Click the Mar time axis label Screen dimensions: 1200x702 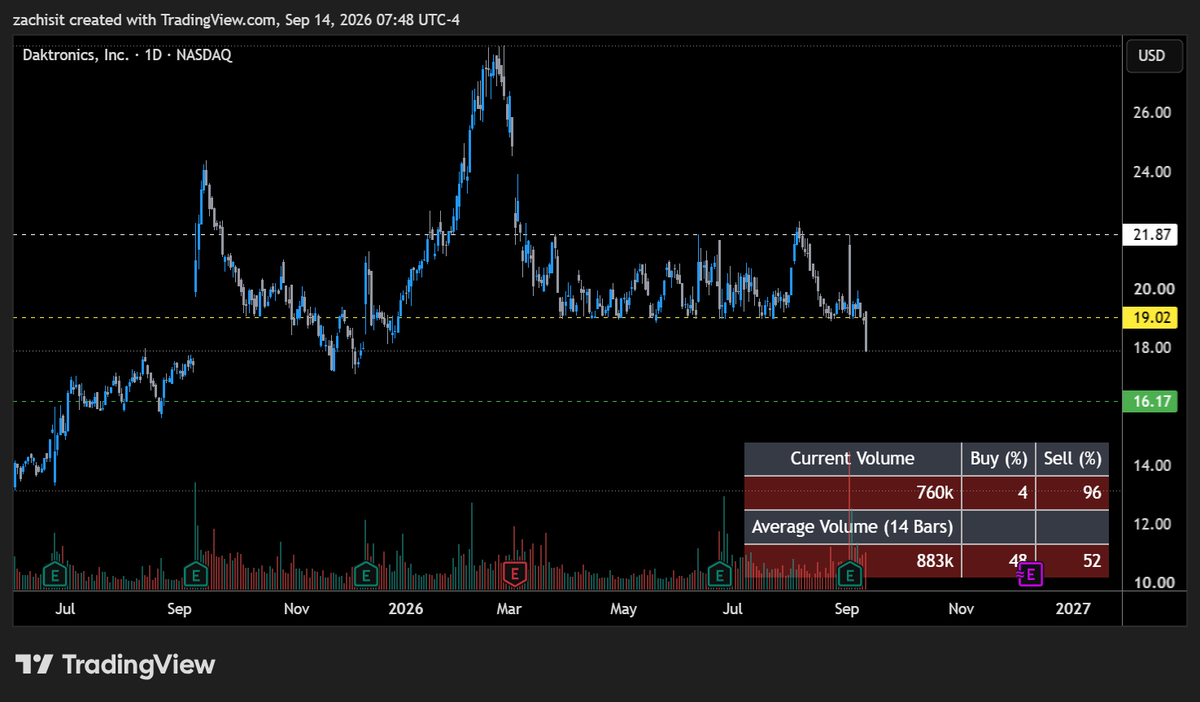tap(510, 608)
